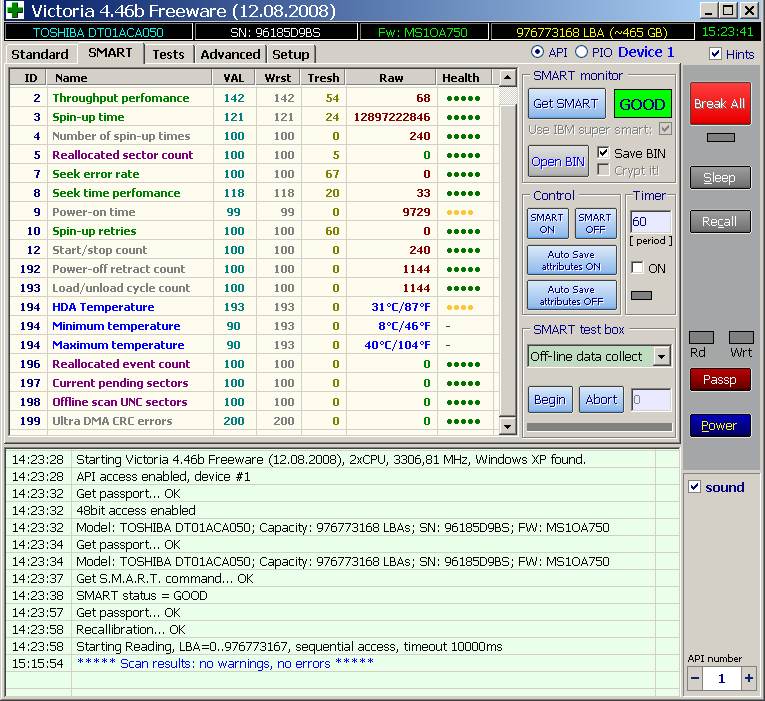Select the Reallocated sector count row
This screenshot has width=765, height=701.
tap(254, 155)
